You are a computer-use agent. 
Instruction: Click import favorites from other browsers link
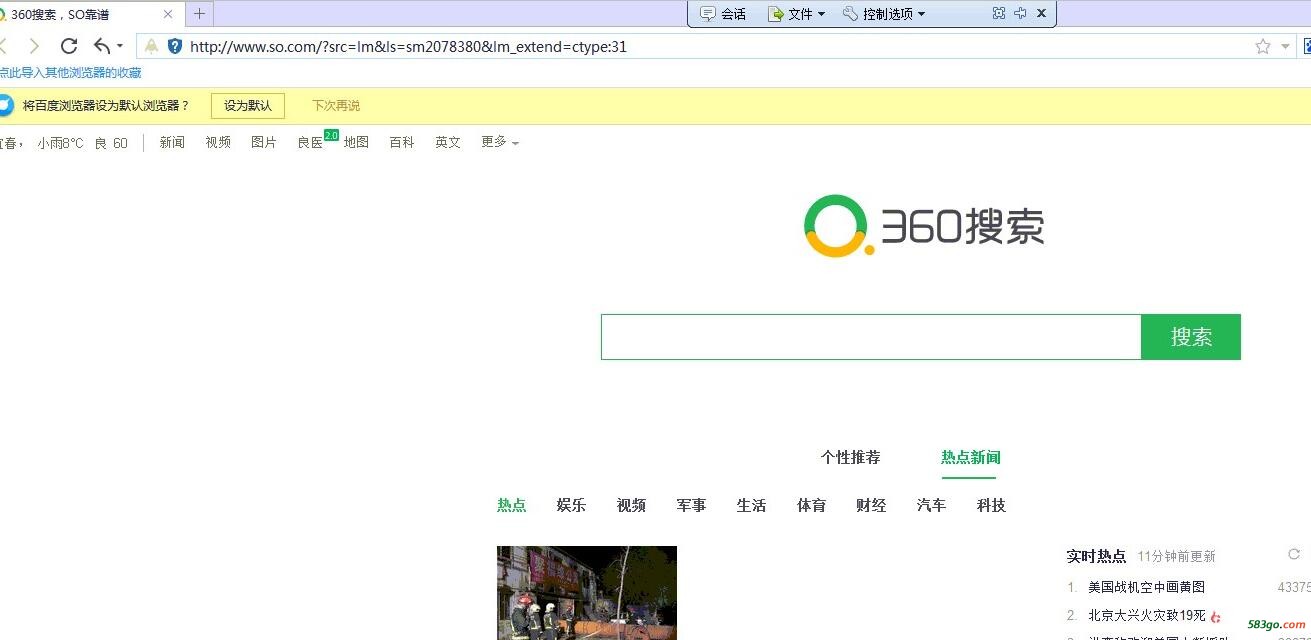pyautogui.click(x=70, y=73)
